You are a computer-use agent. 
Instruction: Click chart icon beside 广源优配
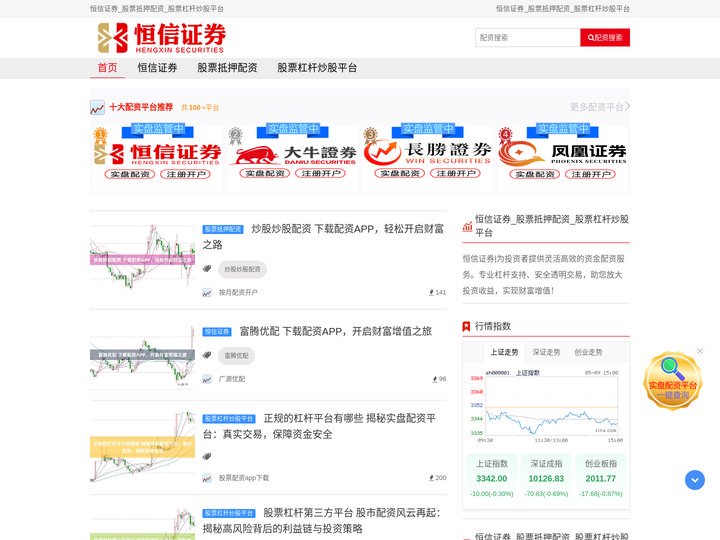click(x=207, y=379)
